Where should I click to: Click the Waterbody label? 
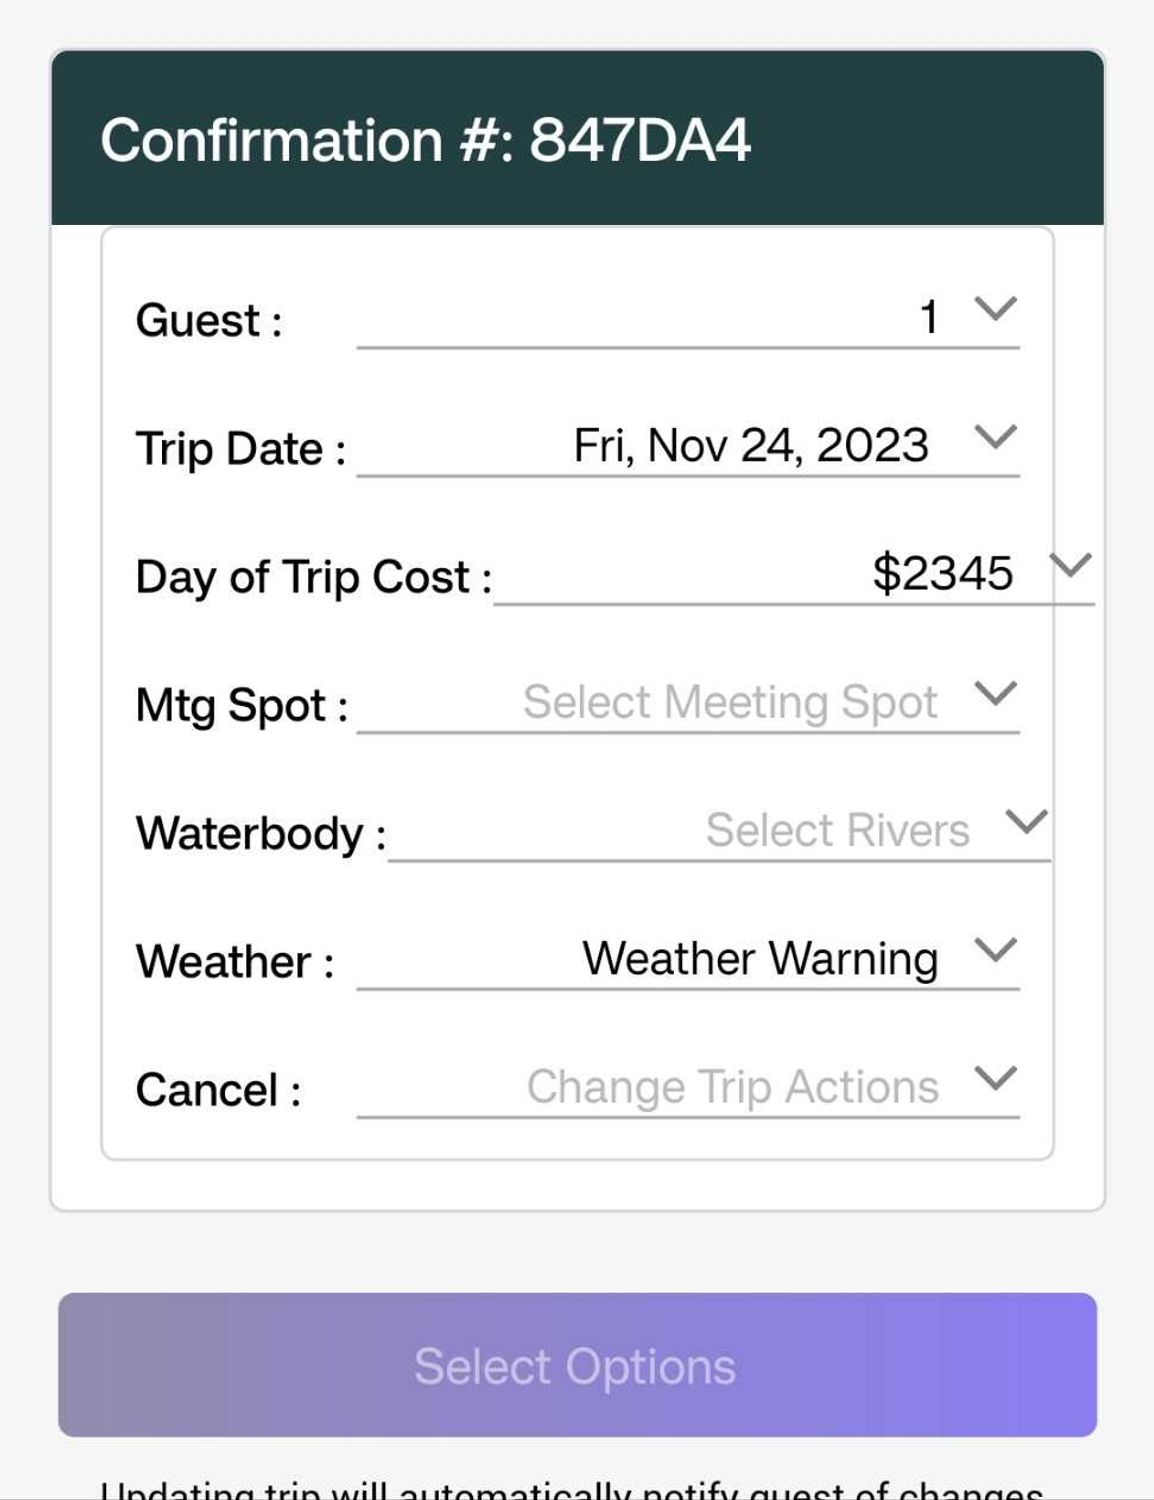[260, 834]
